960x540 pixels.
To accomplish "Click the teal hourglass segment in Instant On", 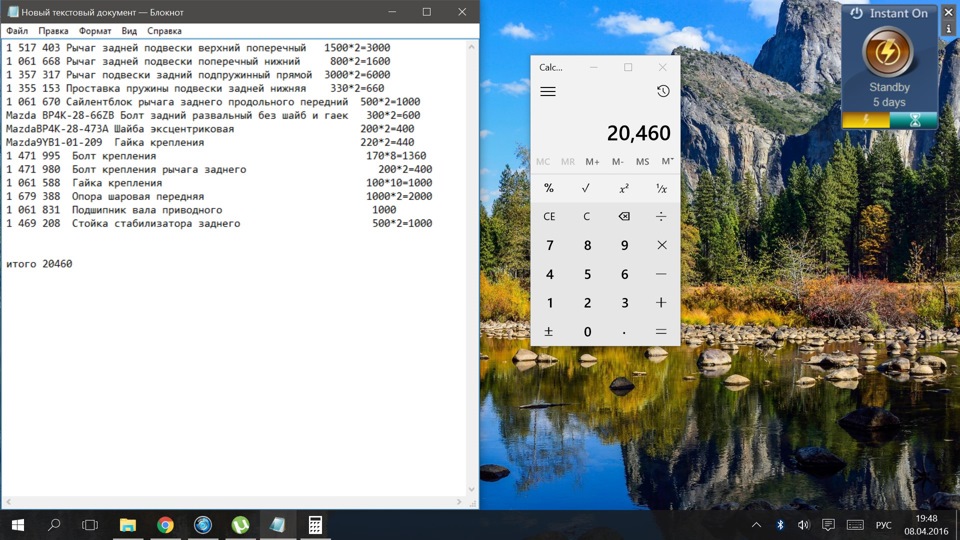I will 913,120.
